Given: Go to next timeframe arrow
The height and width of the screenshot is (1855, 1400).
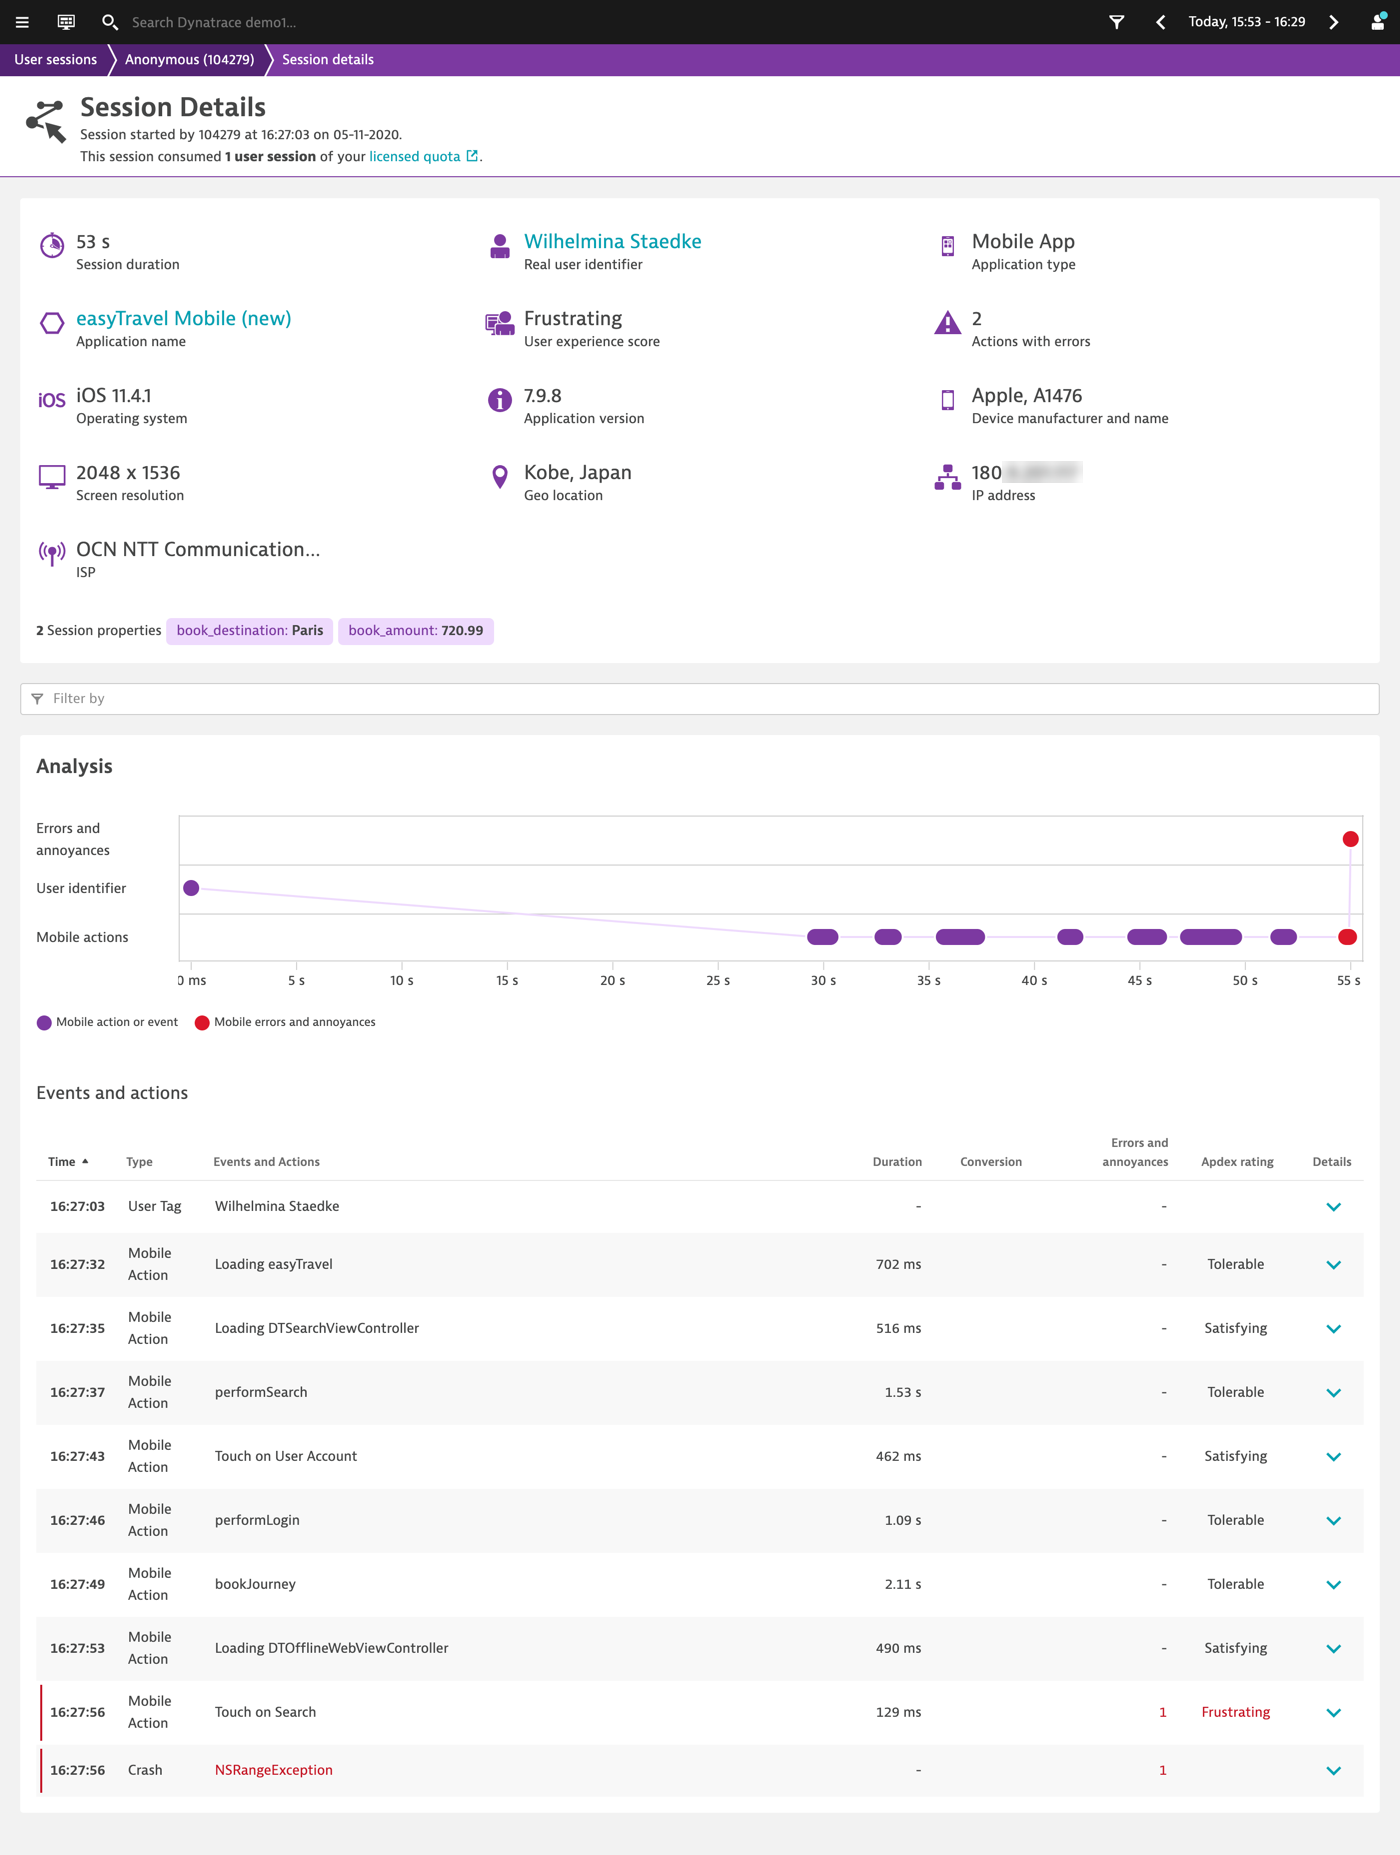Looking at the screenshot, I should point(1334,22).
